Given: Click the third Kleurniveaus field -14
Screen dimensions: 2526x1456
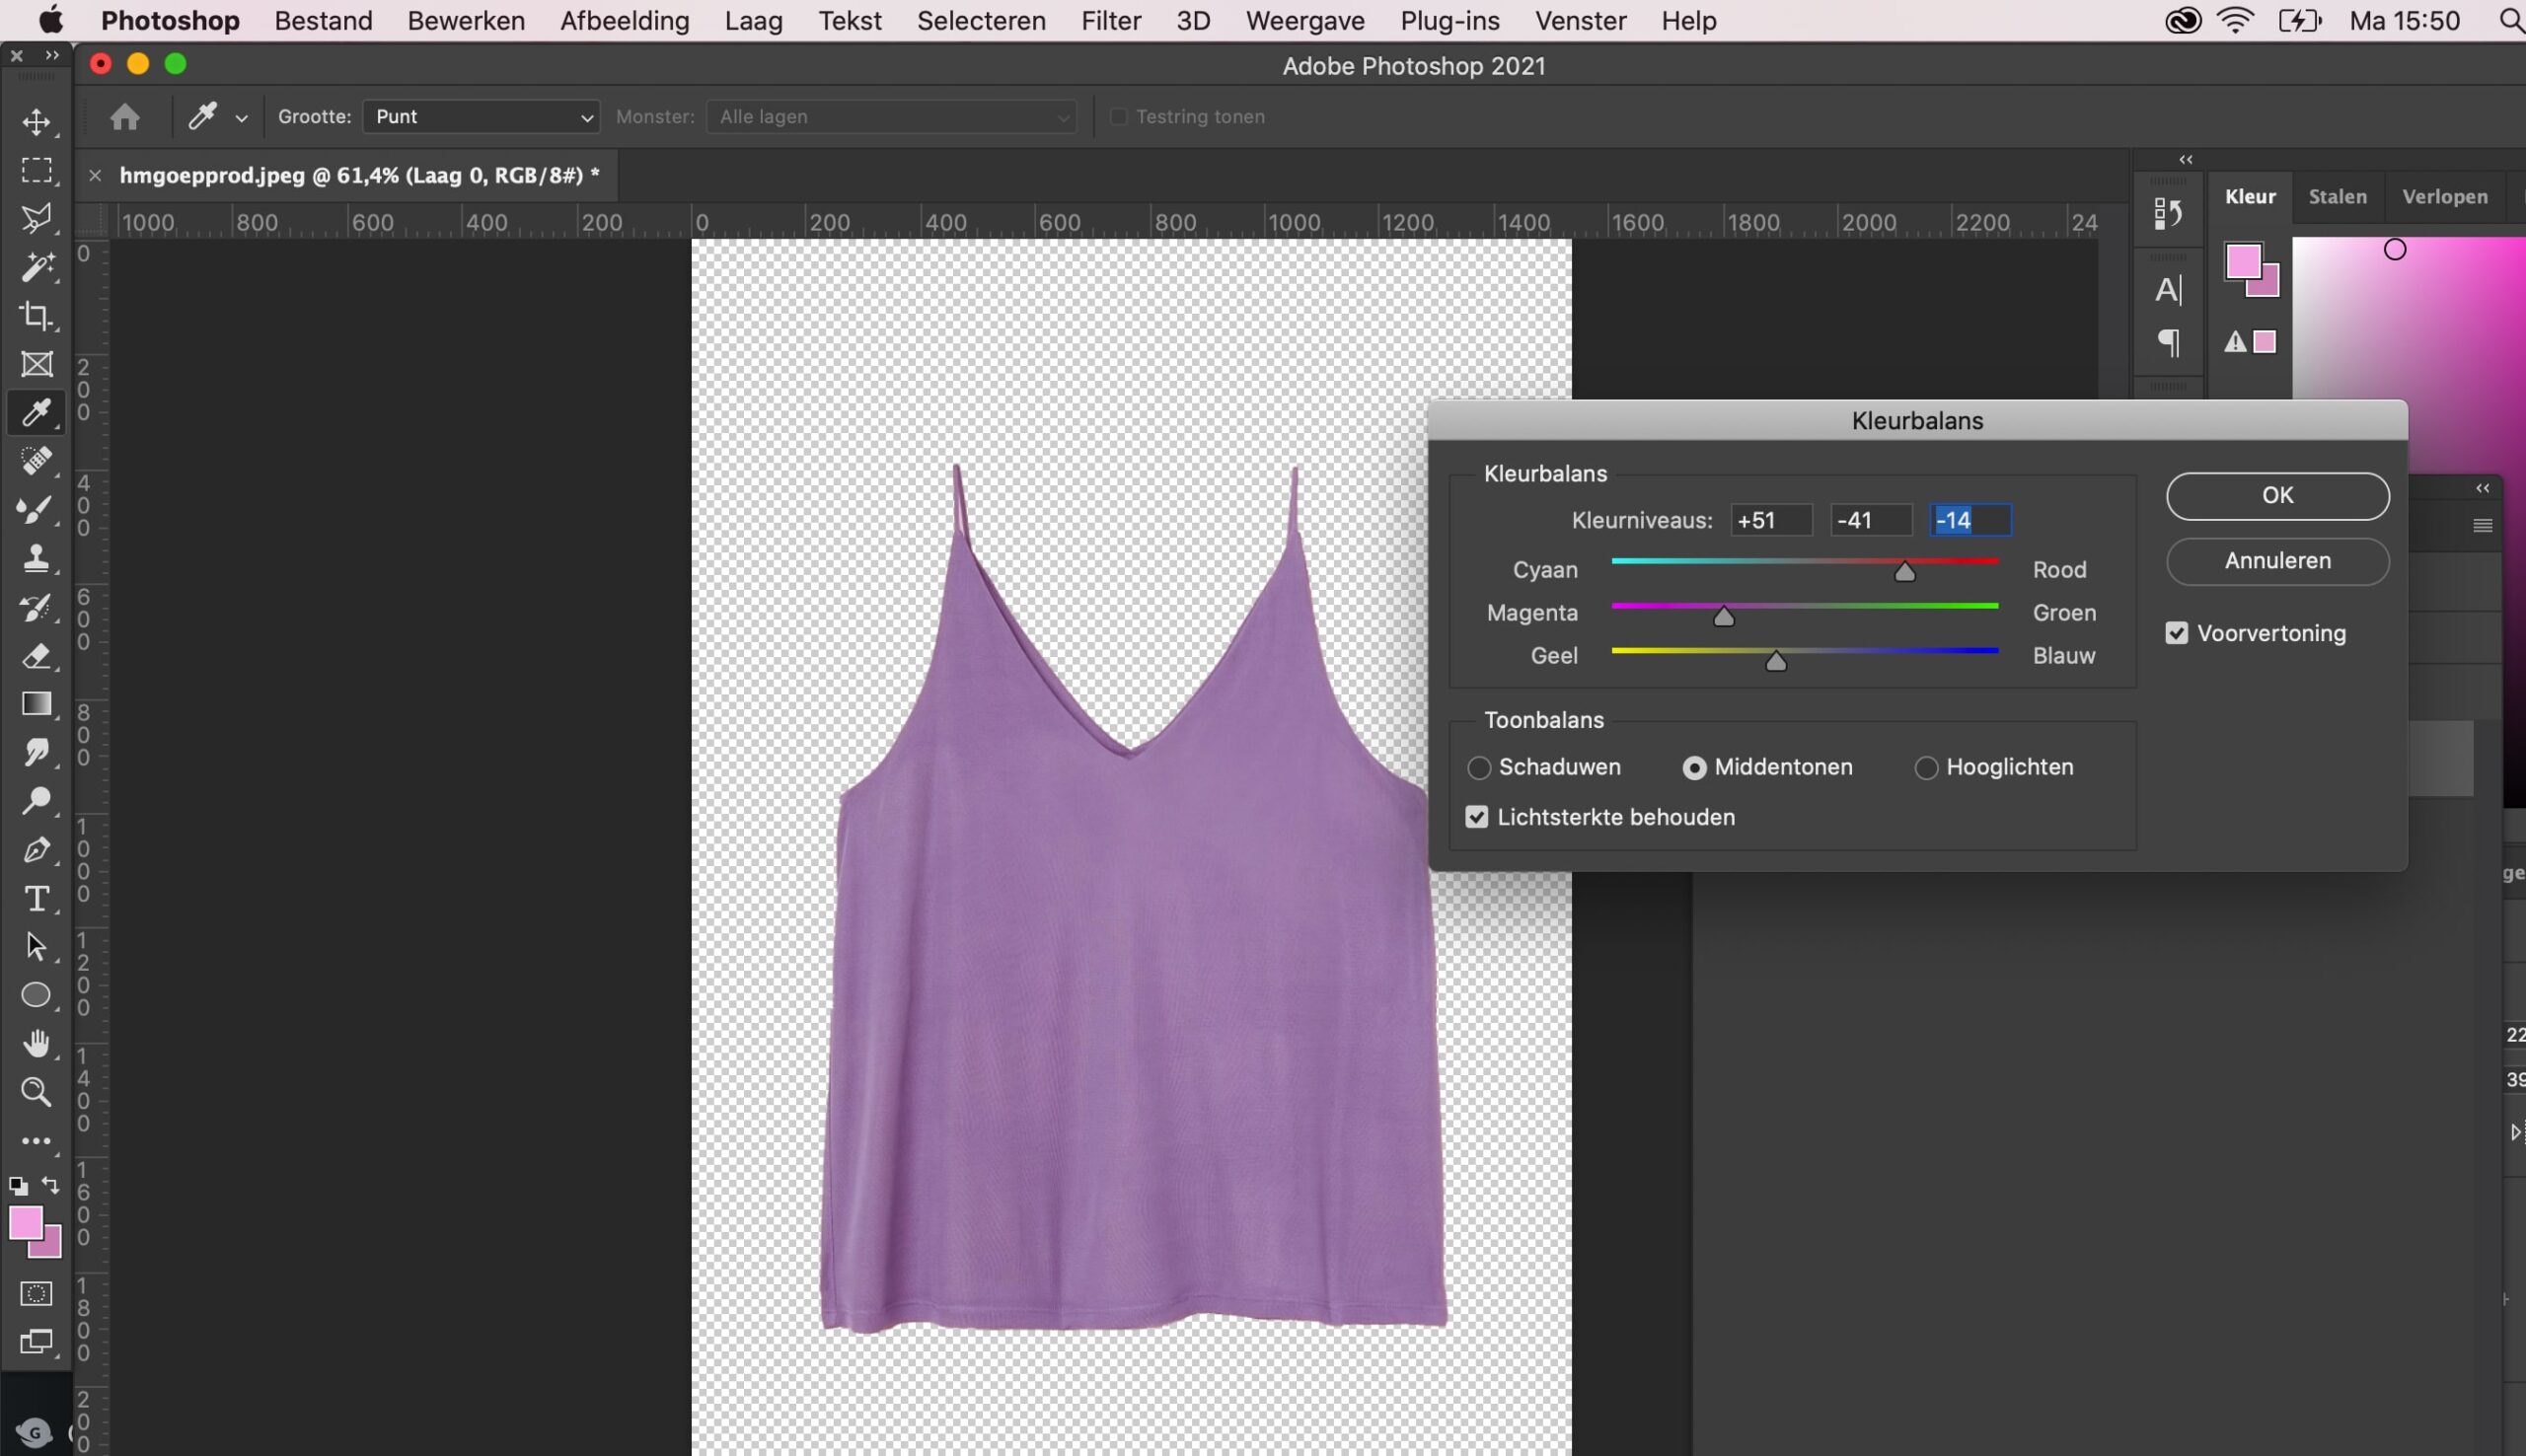Looking at the screenshot, I should (x=1970, y=521).
